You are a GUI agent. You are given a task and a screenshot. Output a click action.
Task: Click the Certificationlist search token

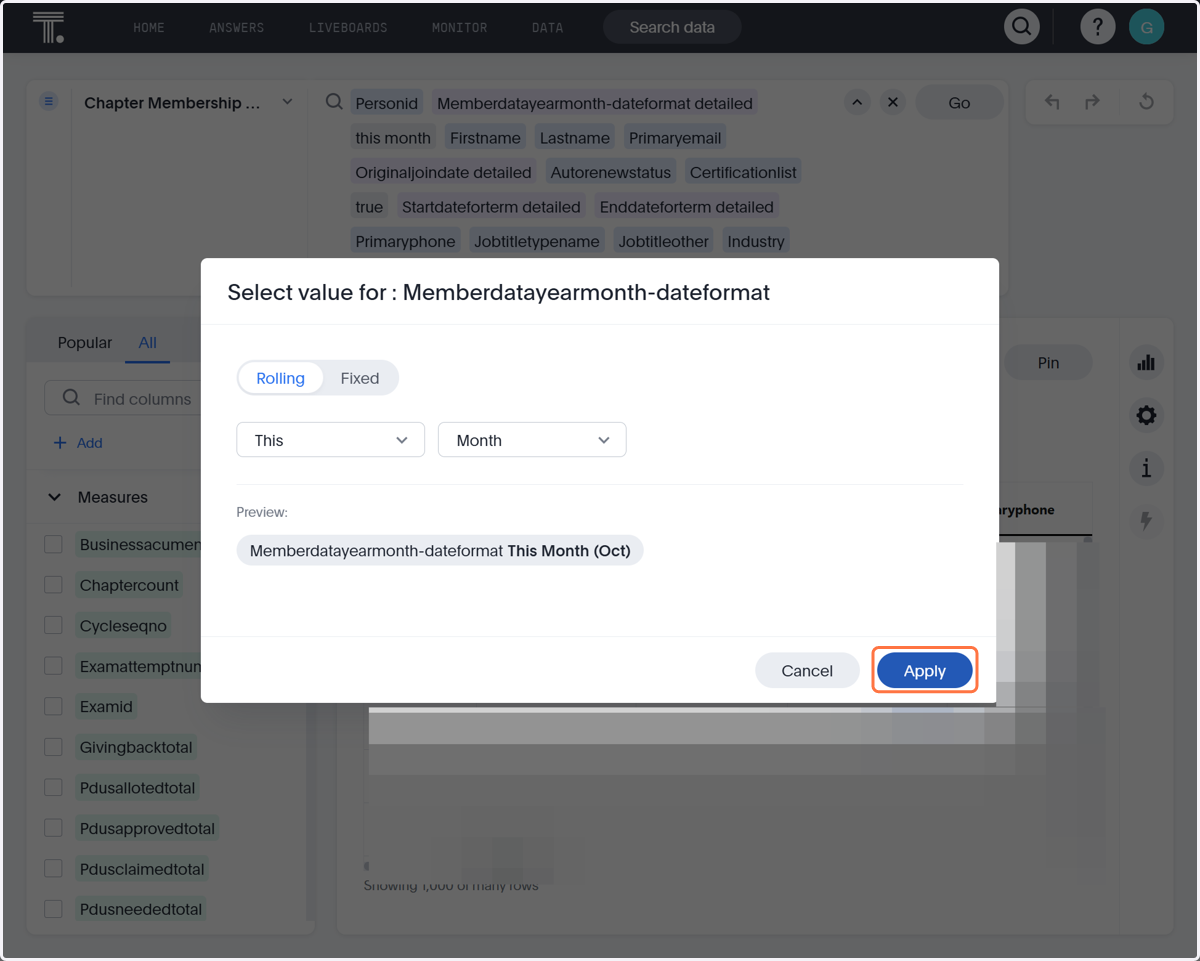pyautogui.click(x=743, y=172)
